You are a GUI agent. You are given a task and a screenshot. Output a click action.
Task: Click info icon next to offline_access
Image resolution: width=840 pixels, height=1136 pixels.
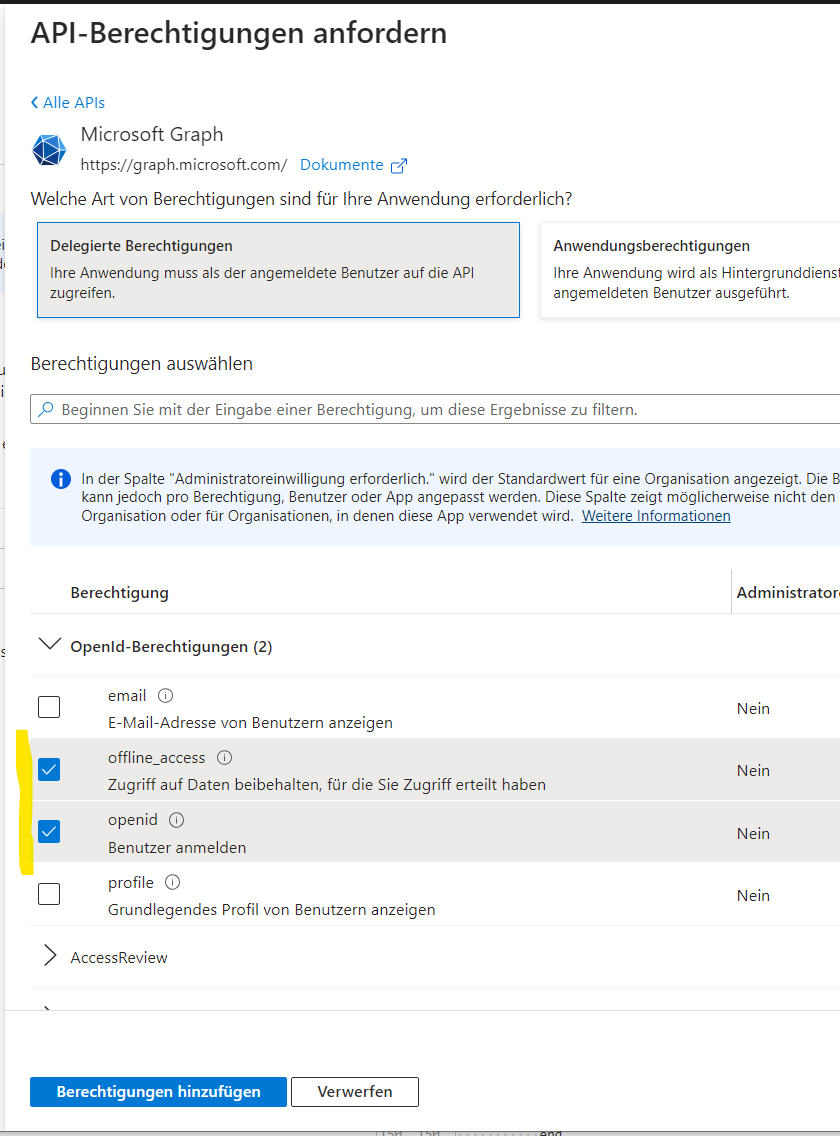pyautogui.click(x=225, y=758)
